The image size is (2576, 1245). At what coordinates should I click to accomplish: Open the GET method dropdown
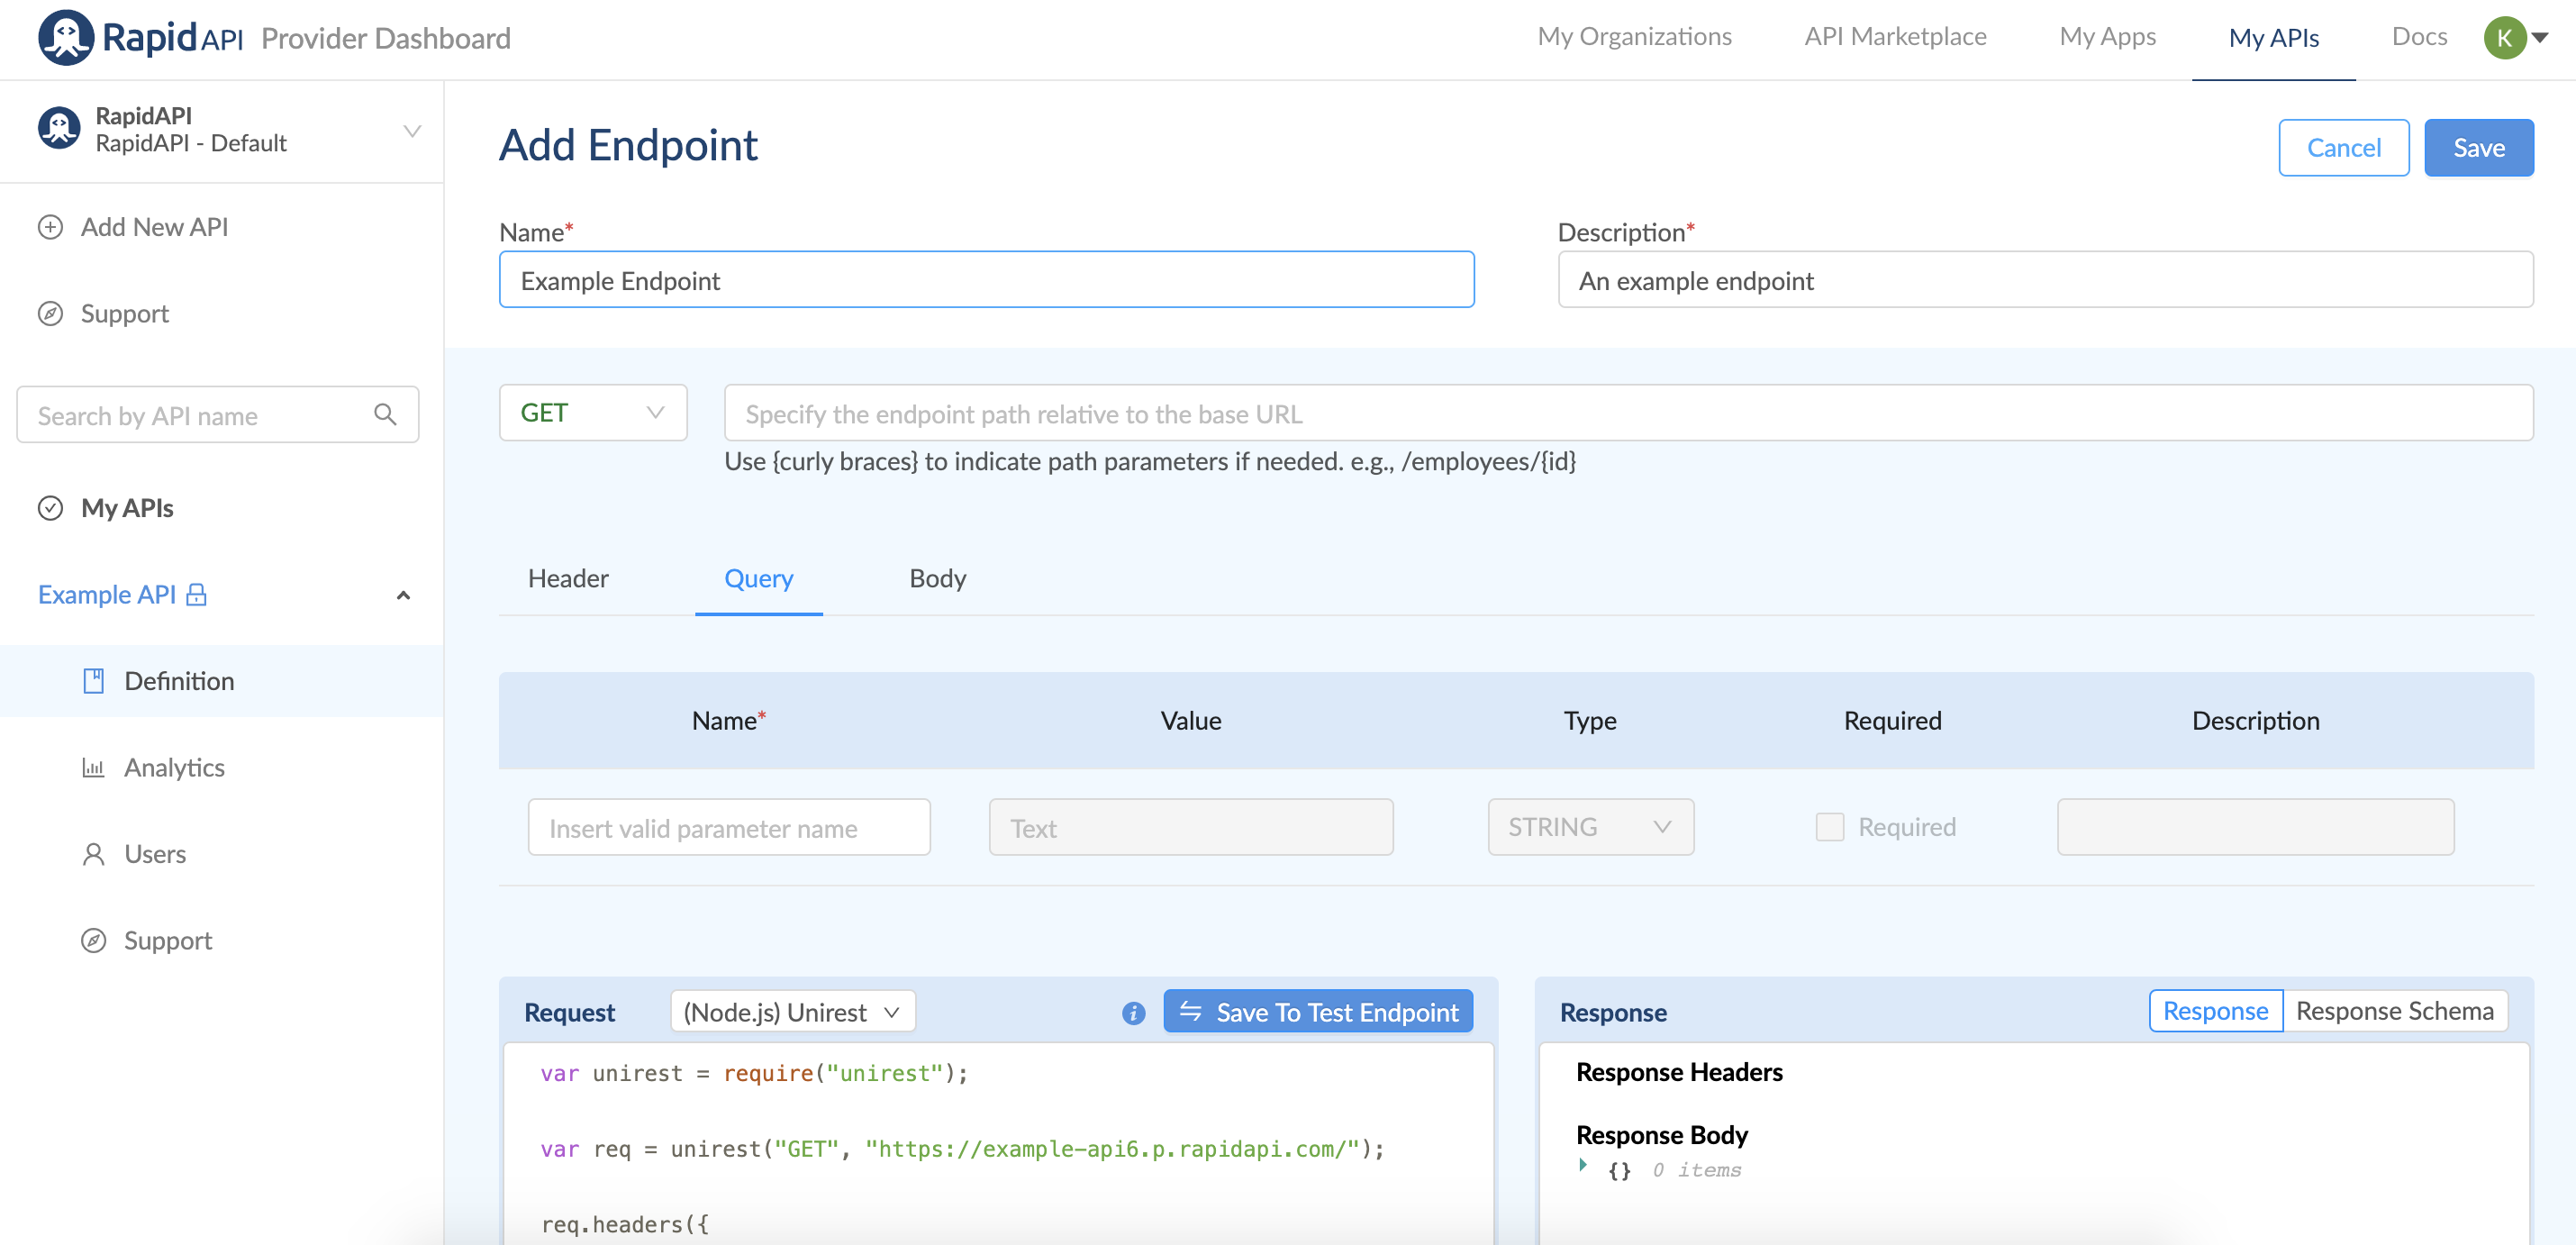tap(592, 413)
